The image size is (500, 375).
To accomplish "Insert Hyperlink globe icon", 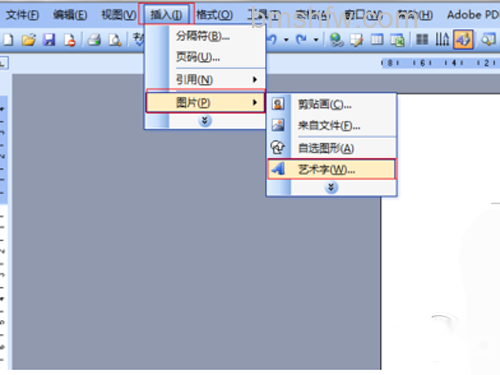I will pyautogui.click(x=336, y=40).
